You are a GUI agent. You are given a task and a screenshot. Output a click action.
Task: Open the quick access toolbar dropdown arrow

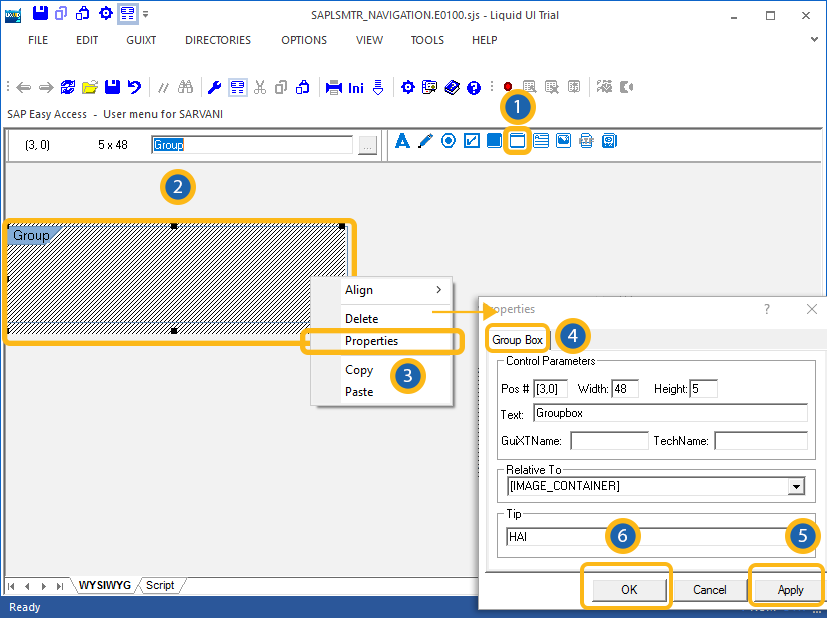(146, 15)
